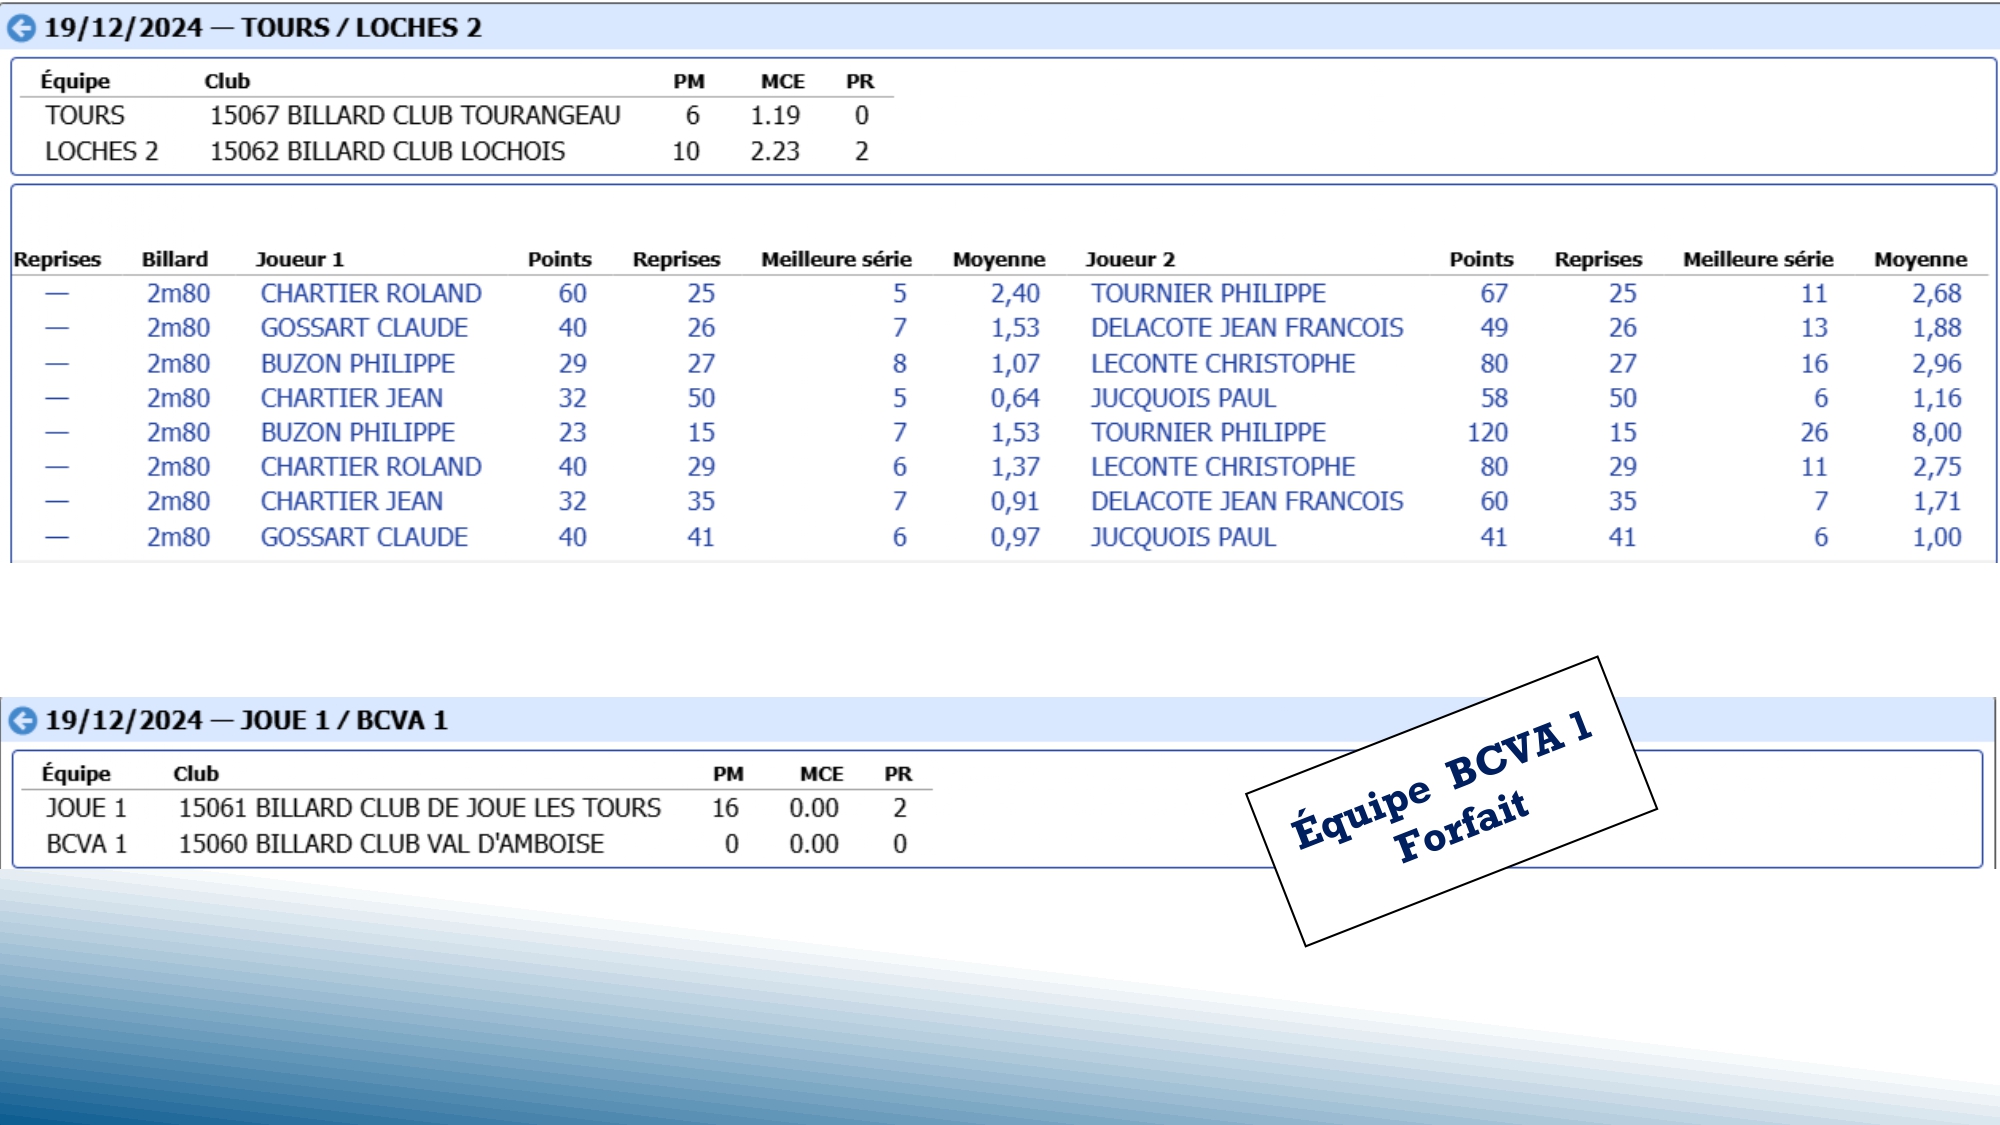Screen dimensions: 2000x1125
Task: Click the 8,00 moyenne value
Action: click(x=1937, y=433)
